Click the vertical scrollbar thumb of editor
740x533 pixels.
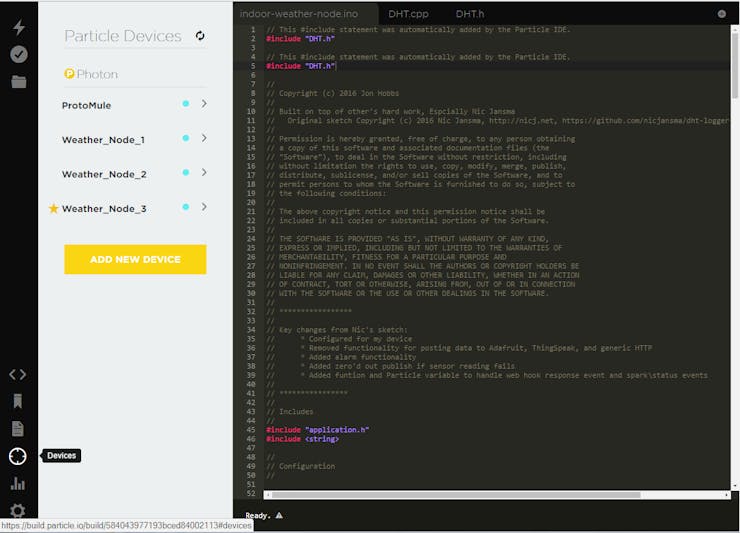pyautogui.click(x=735, y=65)
